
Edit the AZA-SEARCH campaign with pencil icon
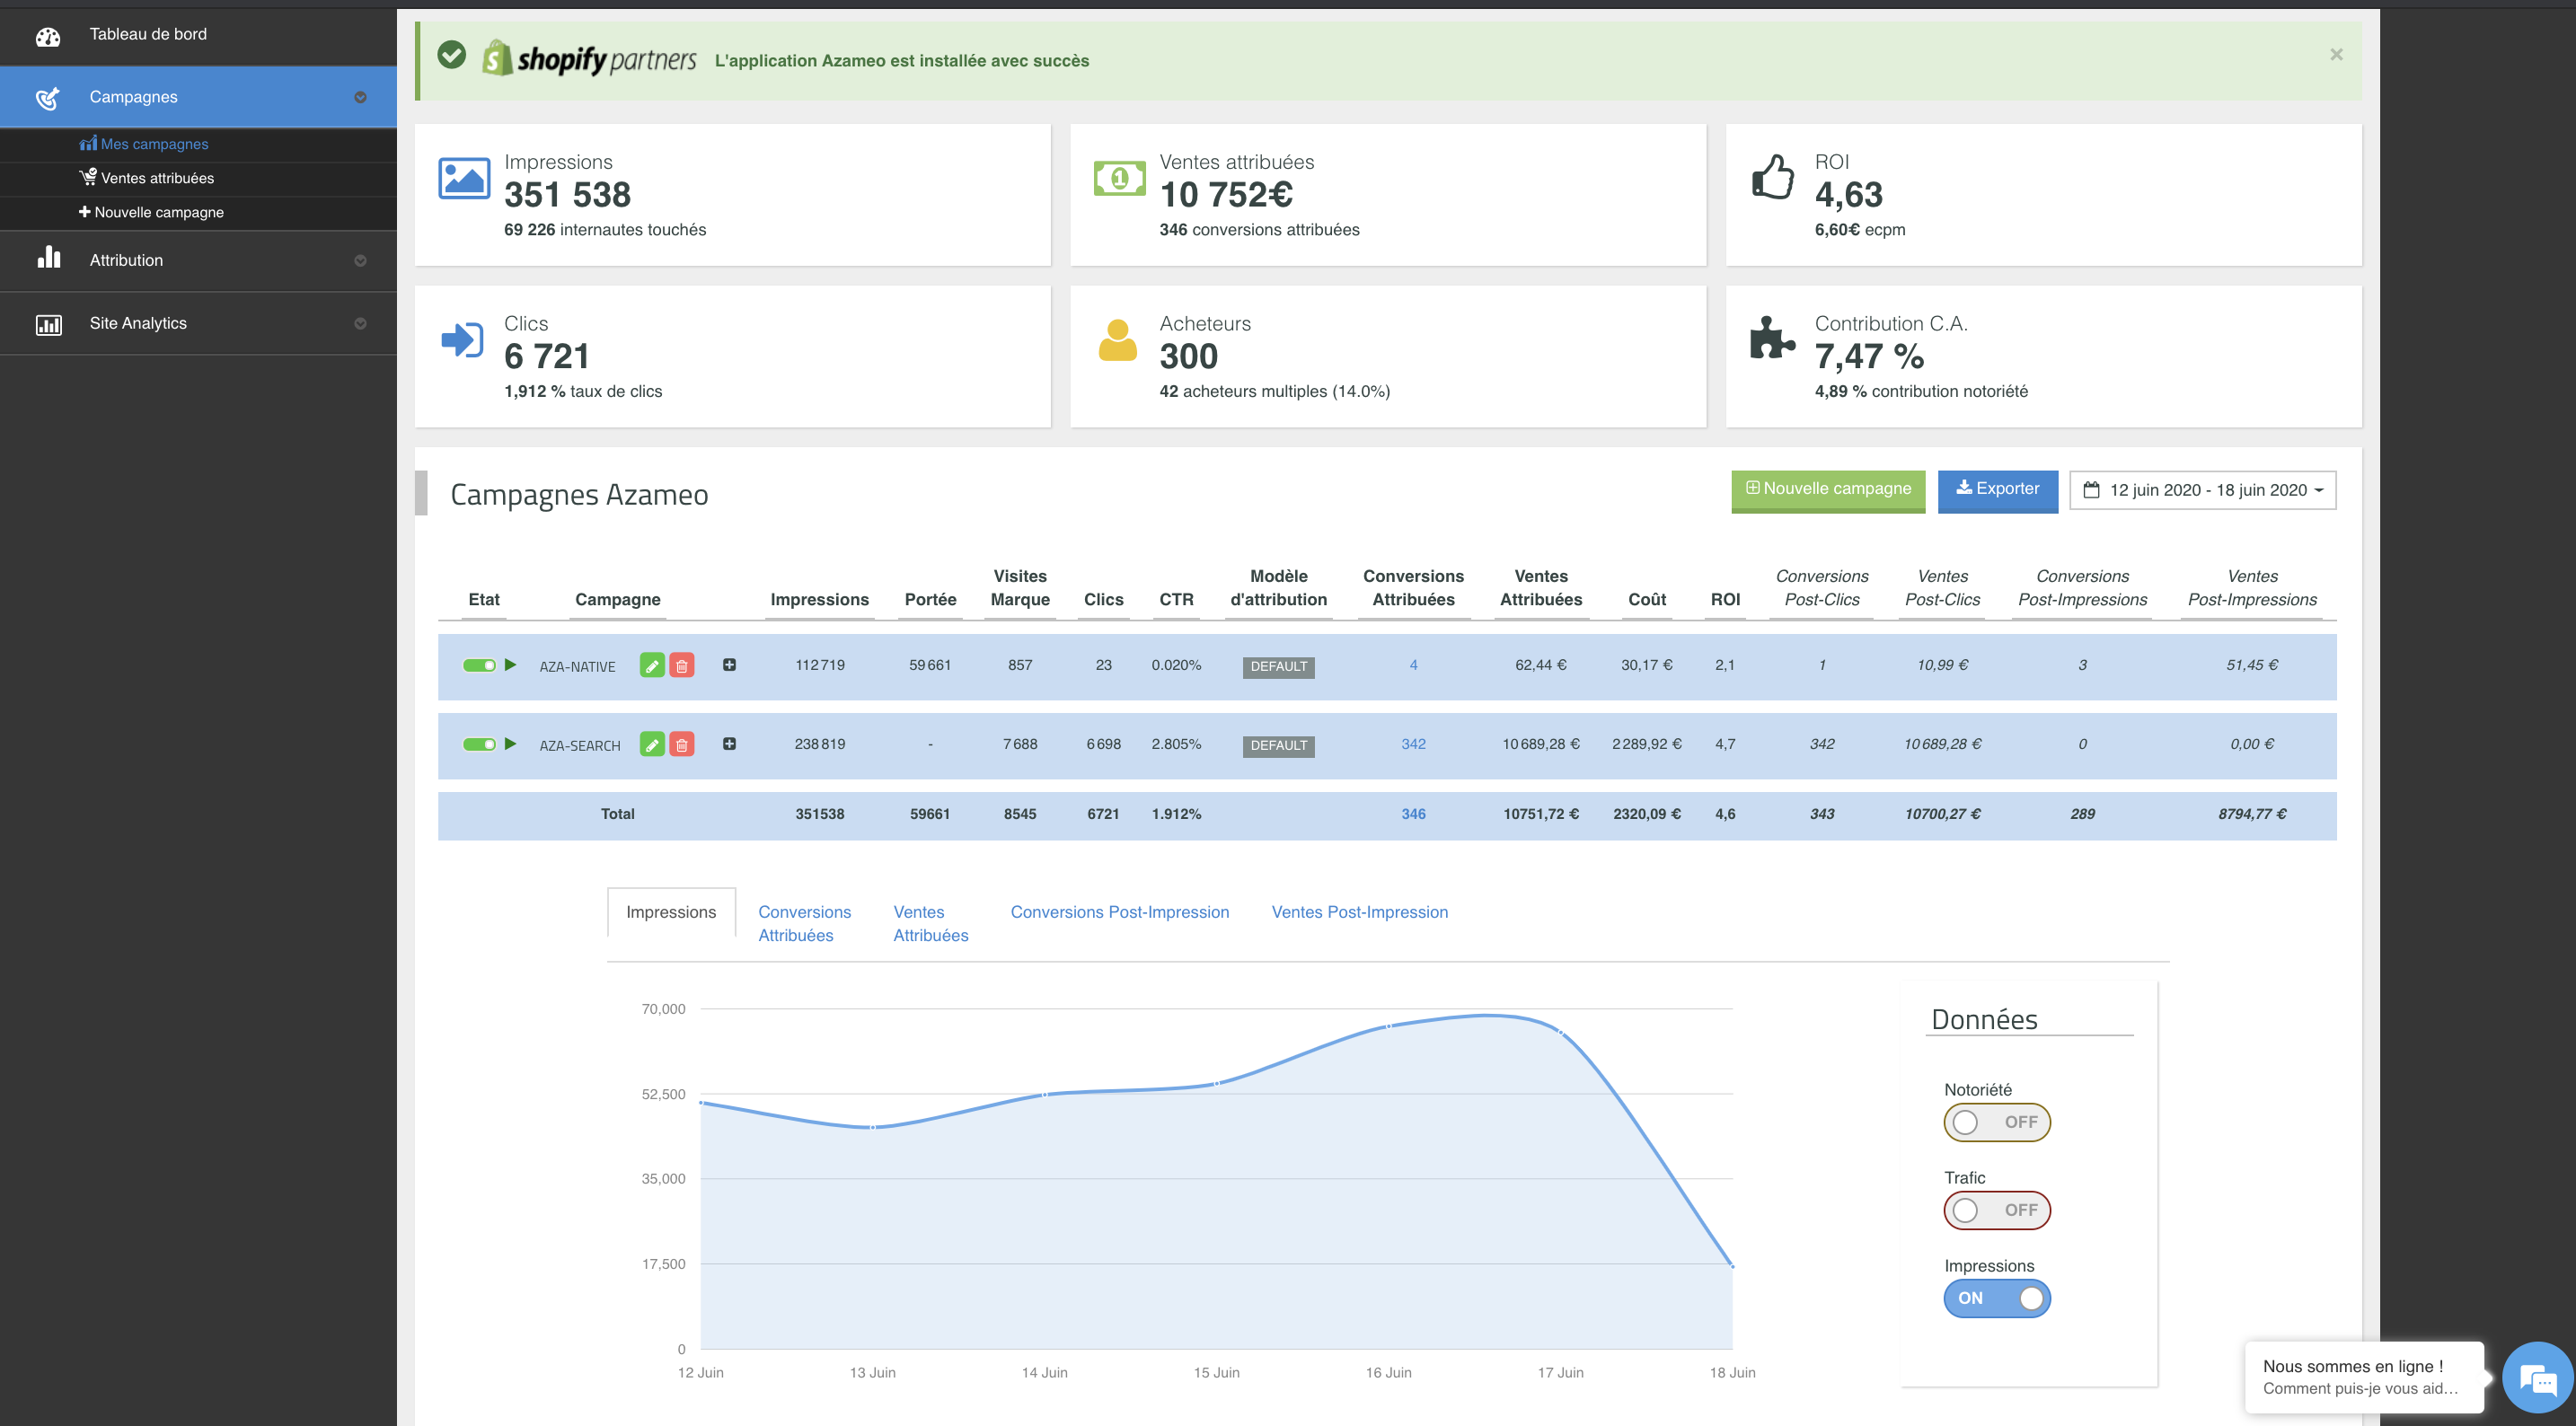point(652,744)
